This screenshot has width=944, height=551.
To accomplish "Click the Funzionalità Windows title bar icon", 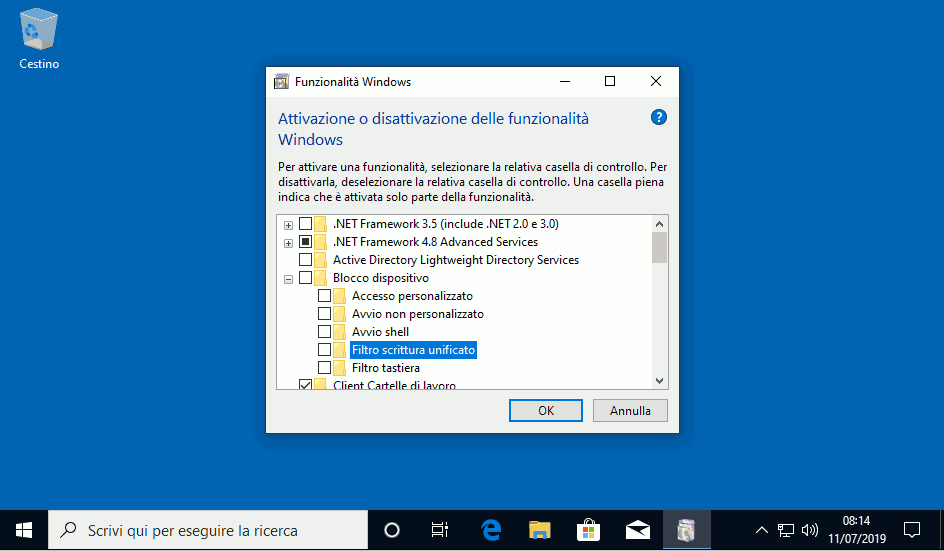I will pyautogui.click(x=281, y=82).
